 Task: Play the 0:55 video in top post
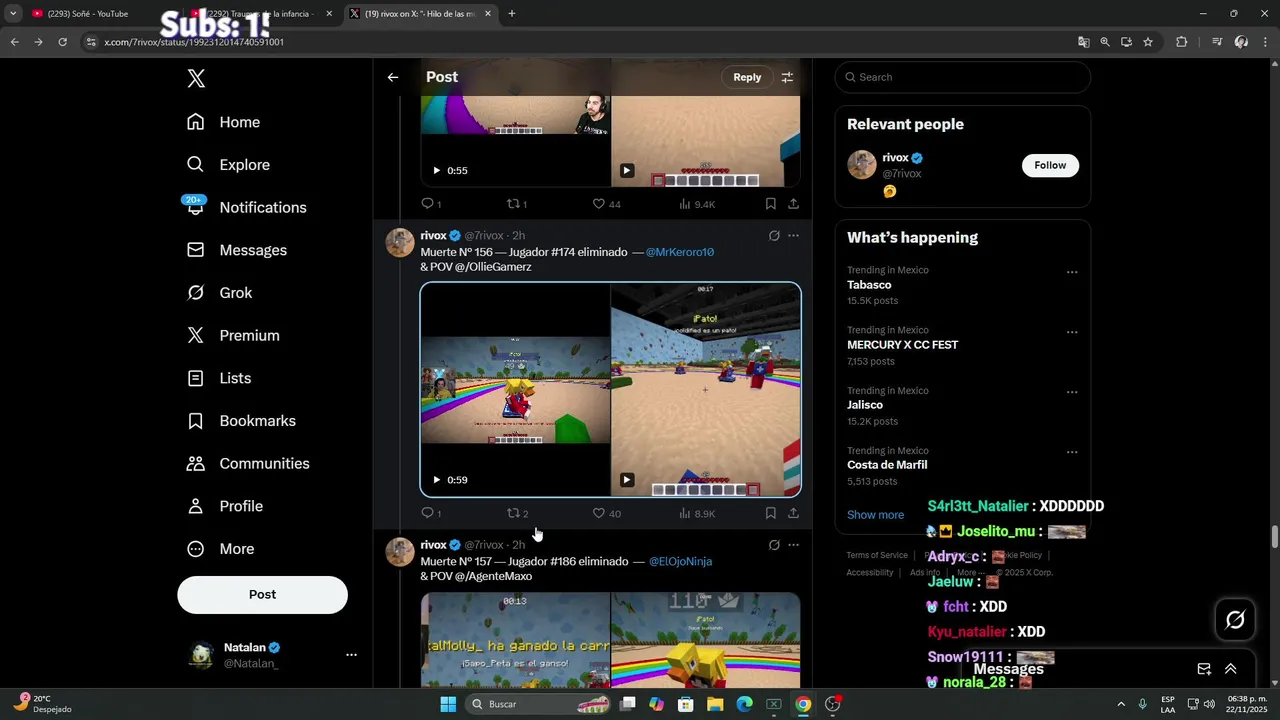[436, 171]
